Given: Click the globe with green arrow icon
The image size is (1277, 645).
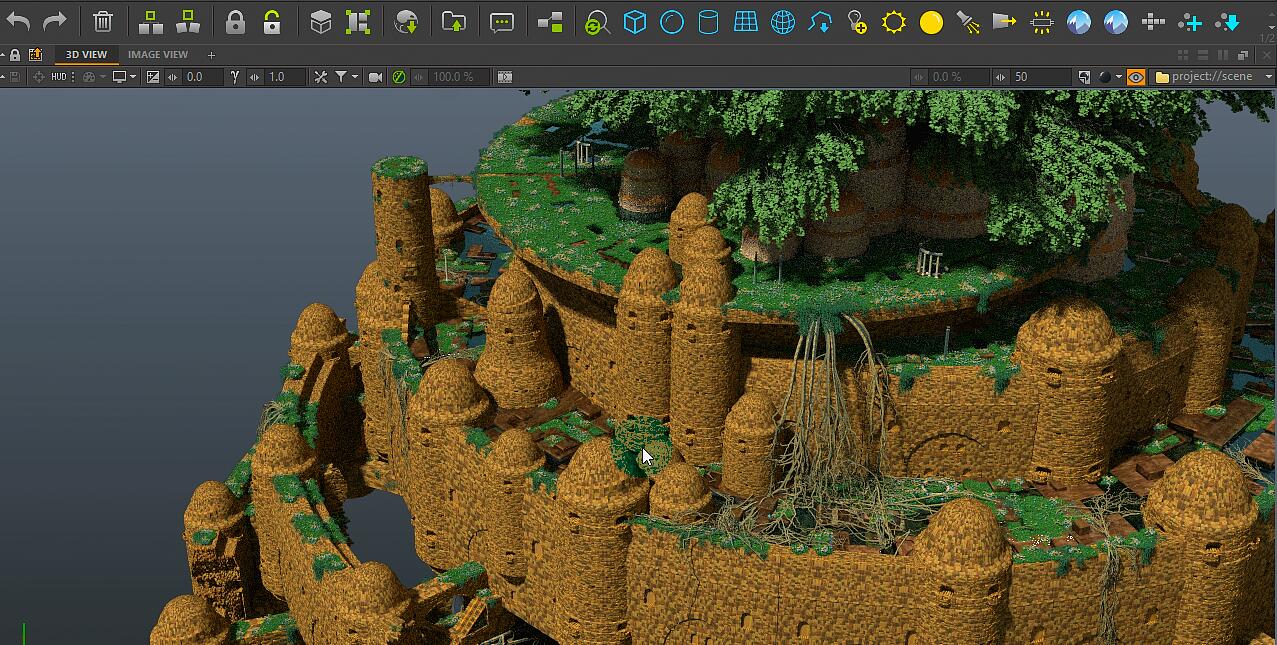Looking at the screenshot, I should coord(407,21).
